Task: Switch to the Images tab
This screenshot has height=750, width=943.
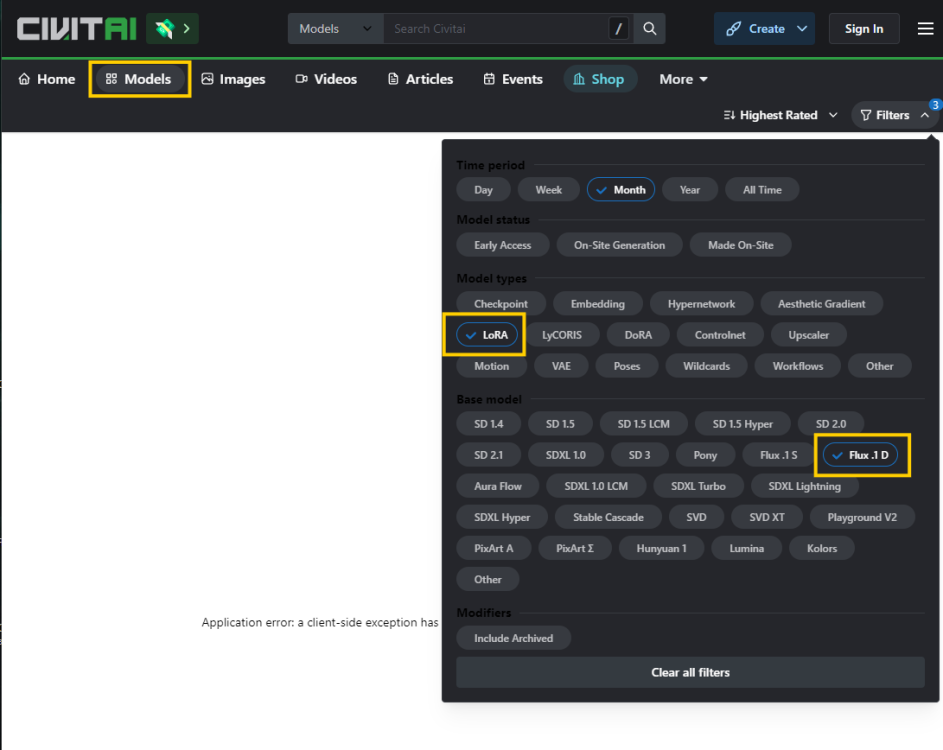Action: coord(233,79)
